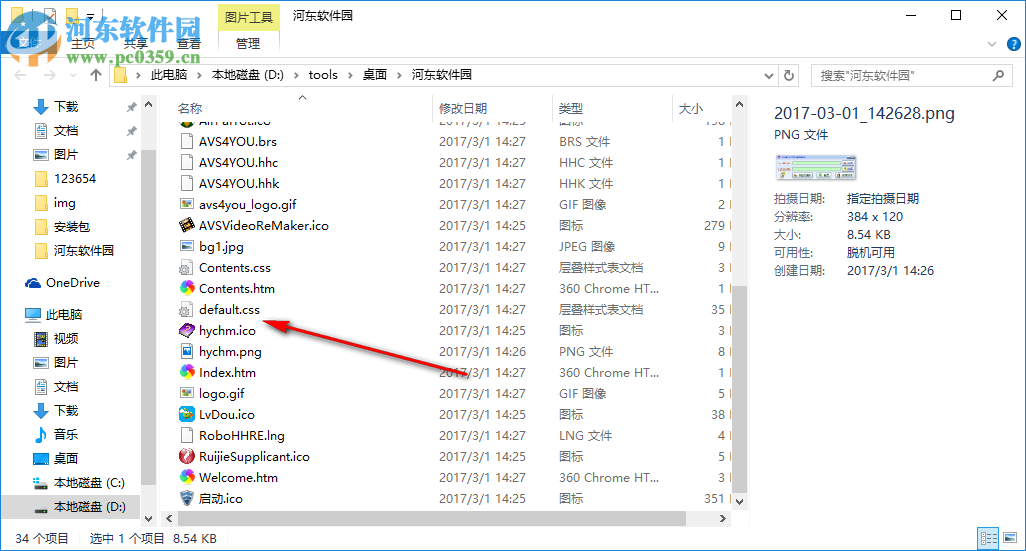Click the navigation pane scrollbar
Screen dimensions: 1026x551
click(149, 317)
